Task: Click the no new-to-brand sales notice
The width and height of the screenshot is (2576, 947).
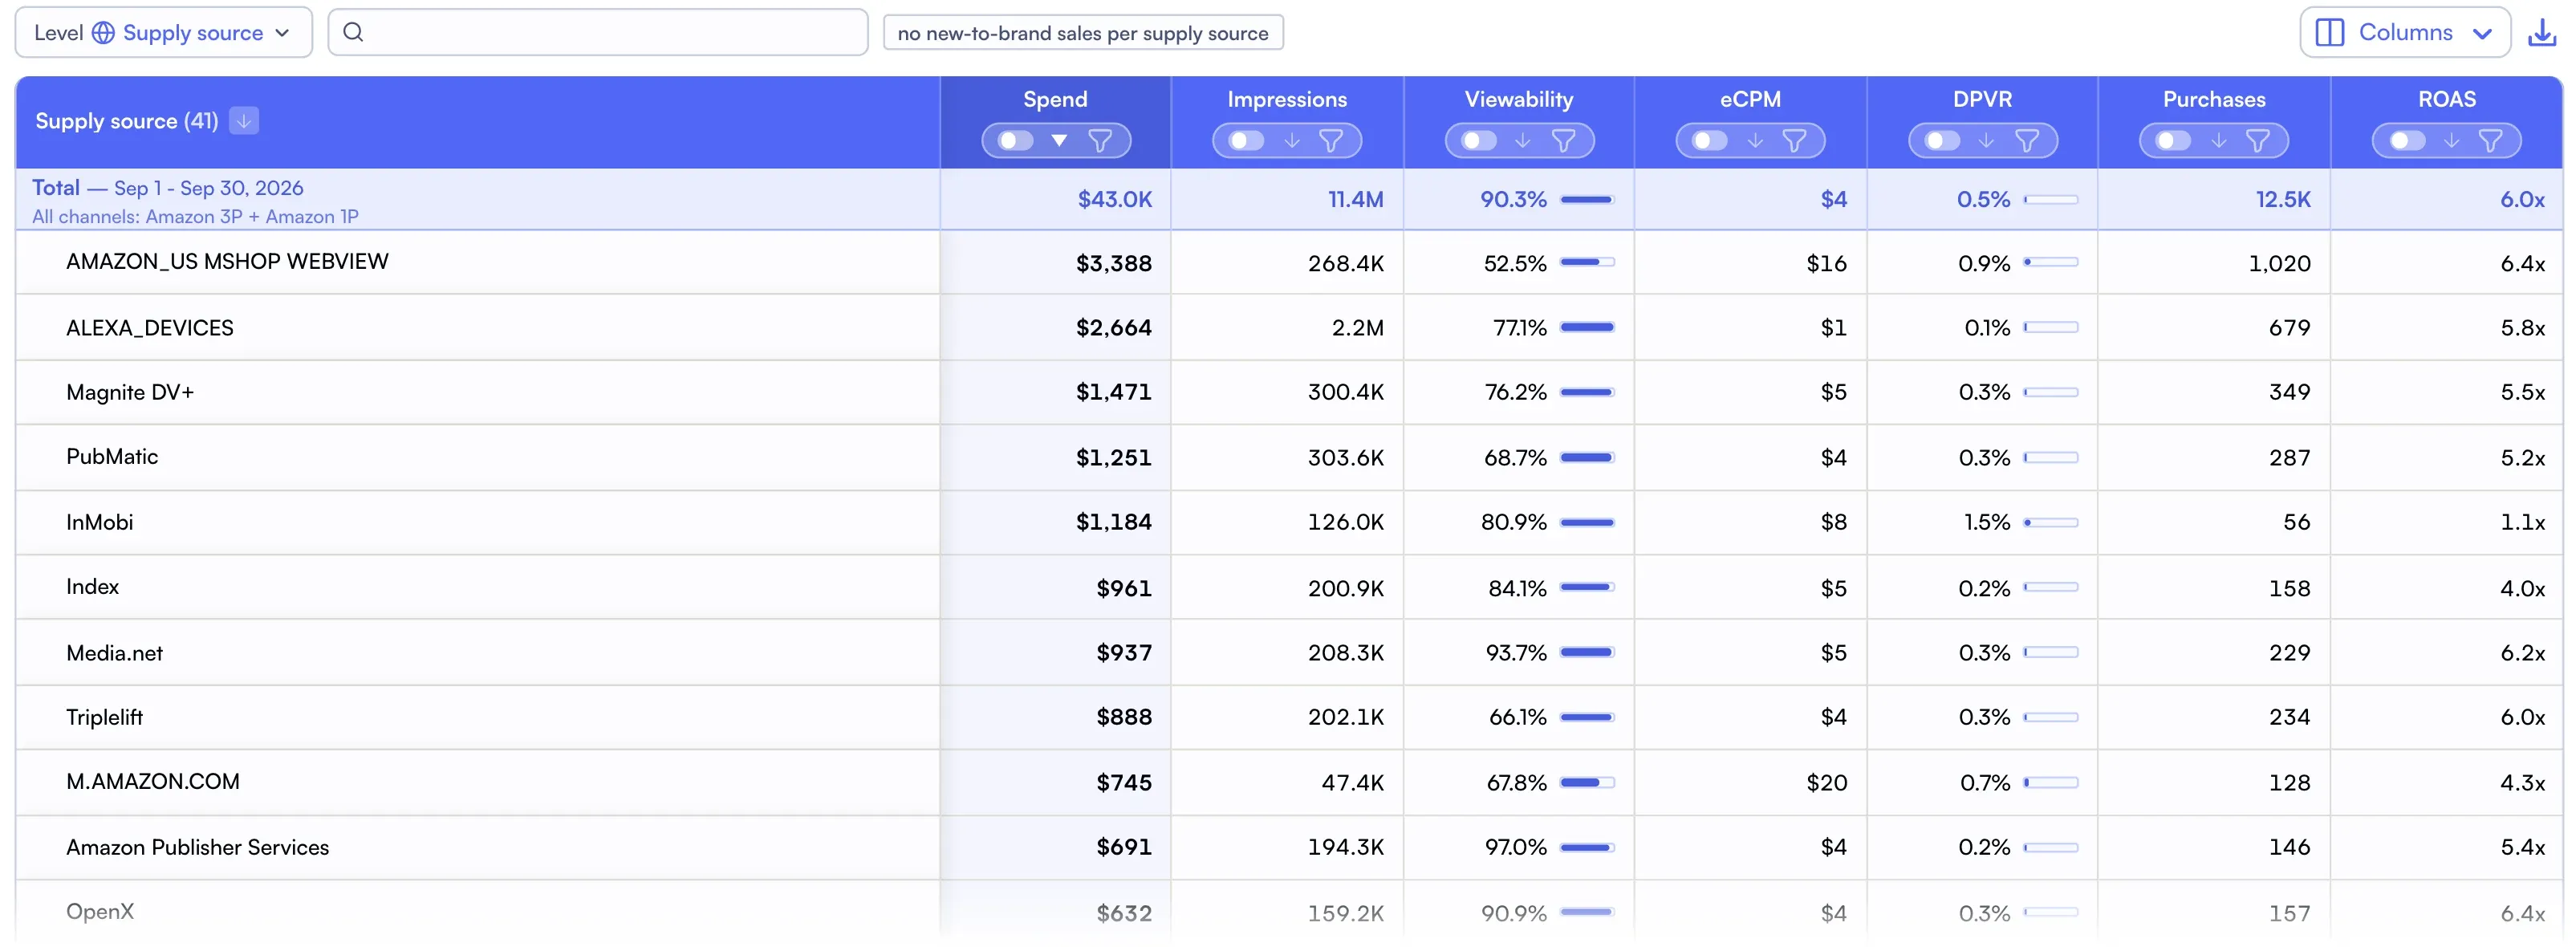Action: click(x=1083, y=33)
